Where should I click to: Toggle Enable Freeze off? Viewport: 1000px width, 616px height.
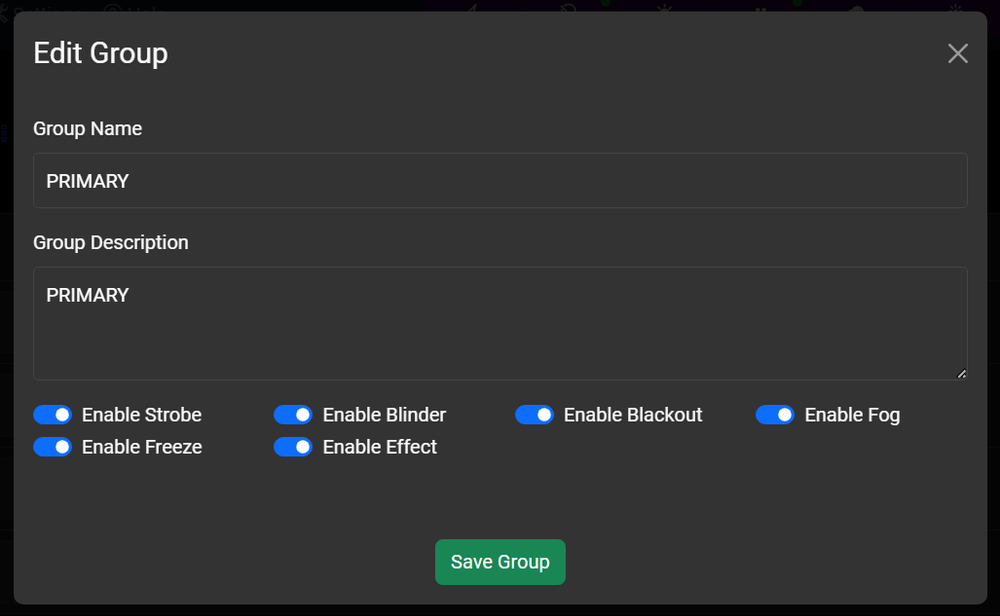click(52, 447)
